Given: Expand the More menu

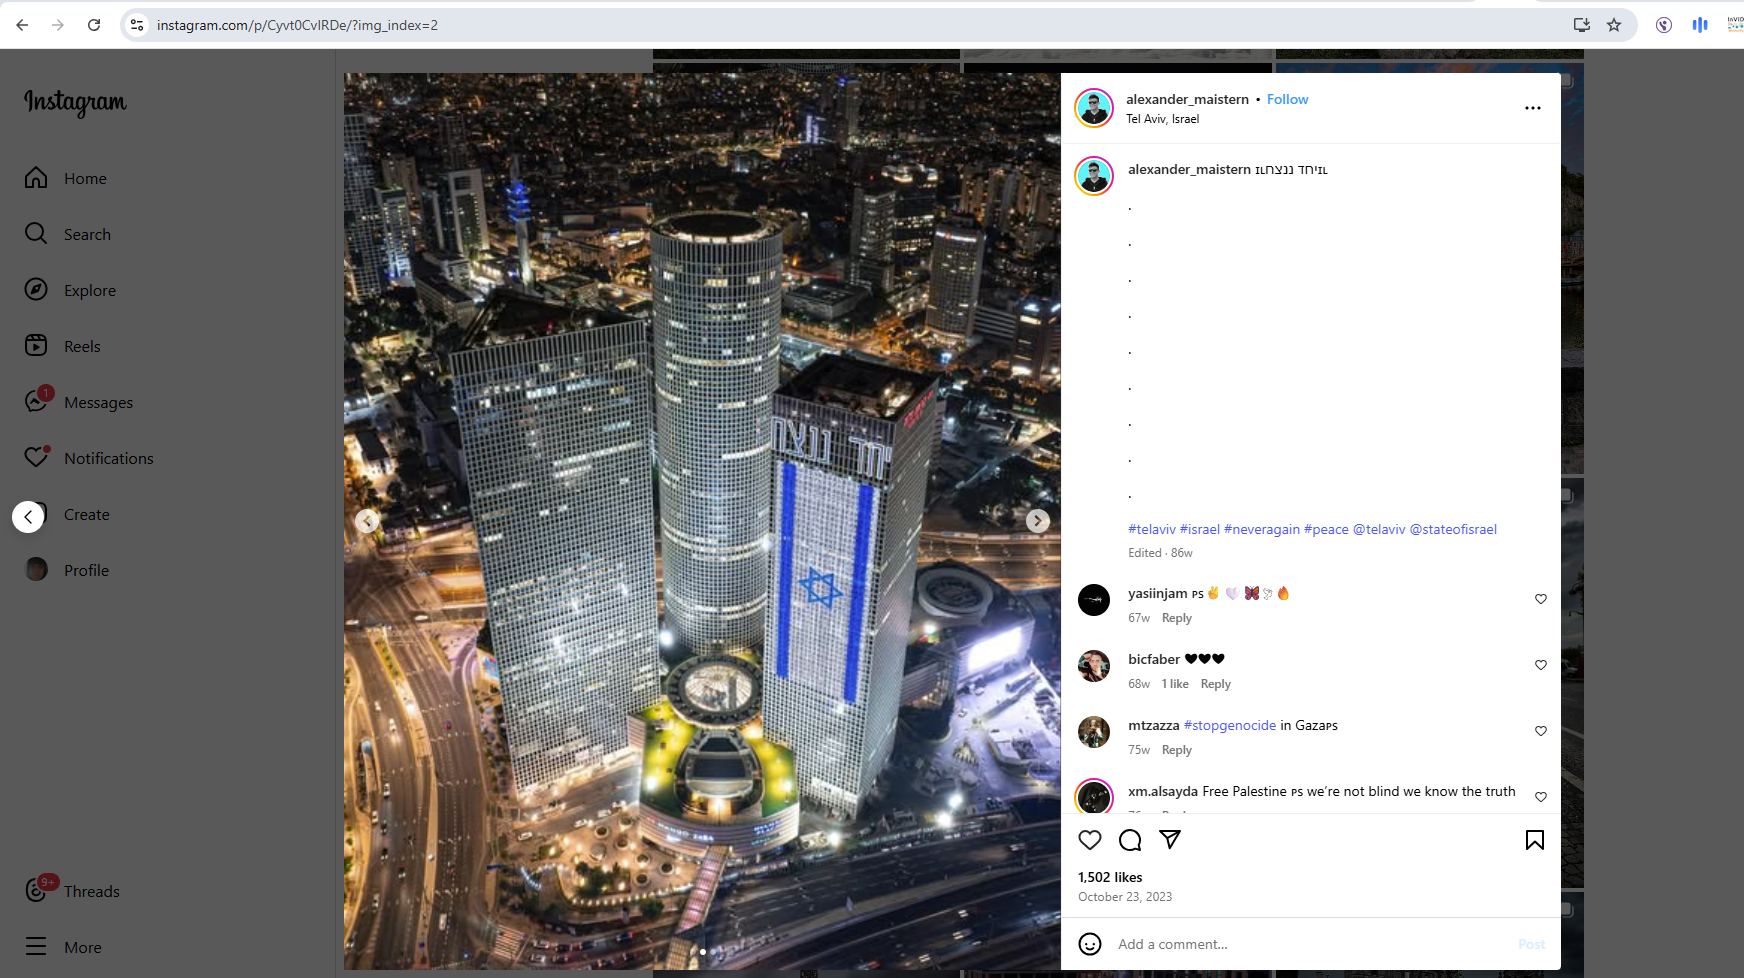Looking at the screenshot, I should [82, 947].
